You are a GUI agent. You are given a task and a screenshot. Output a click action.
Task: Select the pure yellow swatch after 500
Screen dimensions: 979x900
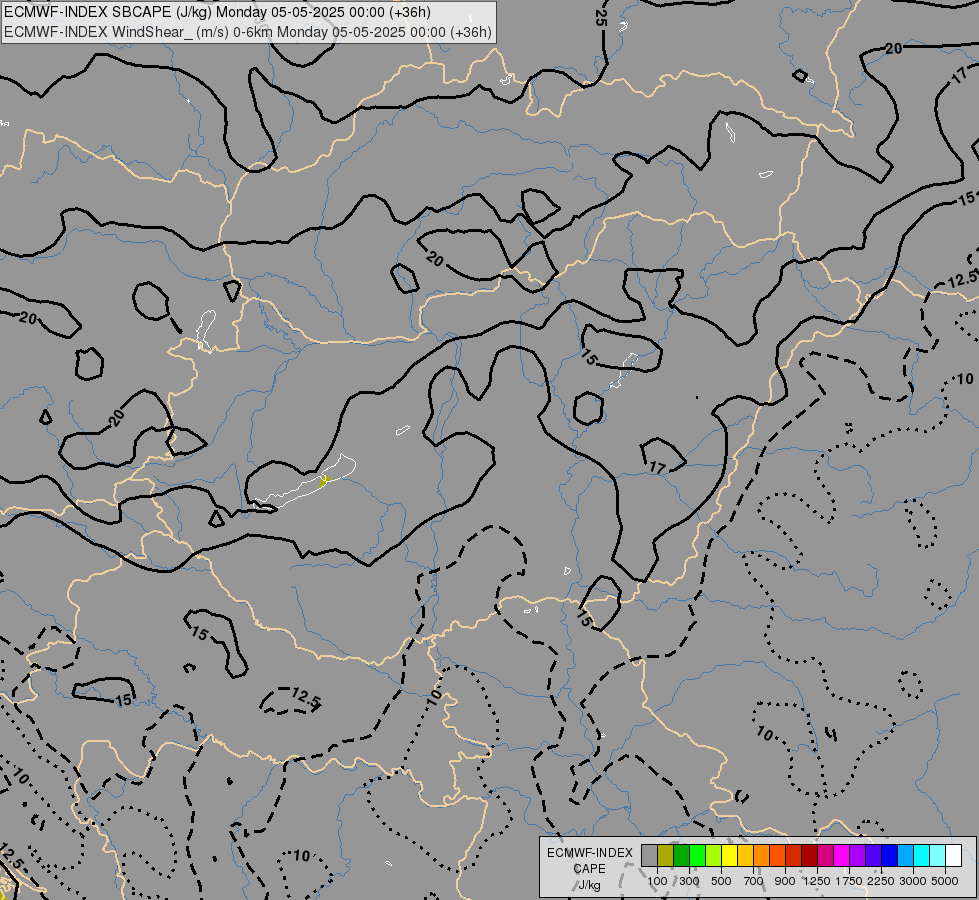click(x=729, y=856)
